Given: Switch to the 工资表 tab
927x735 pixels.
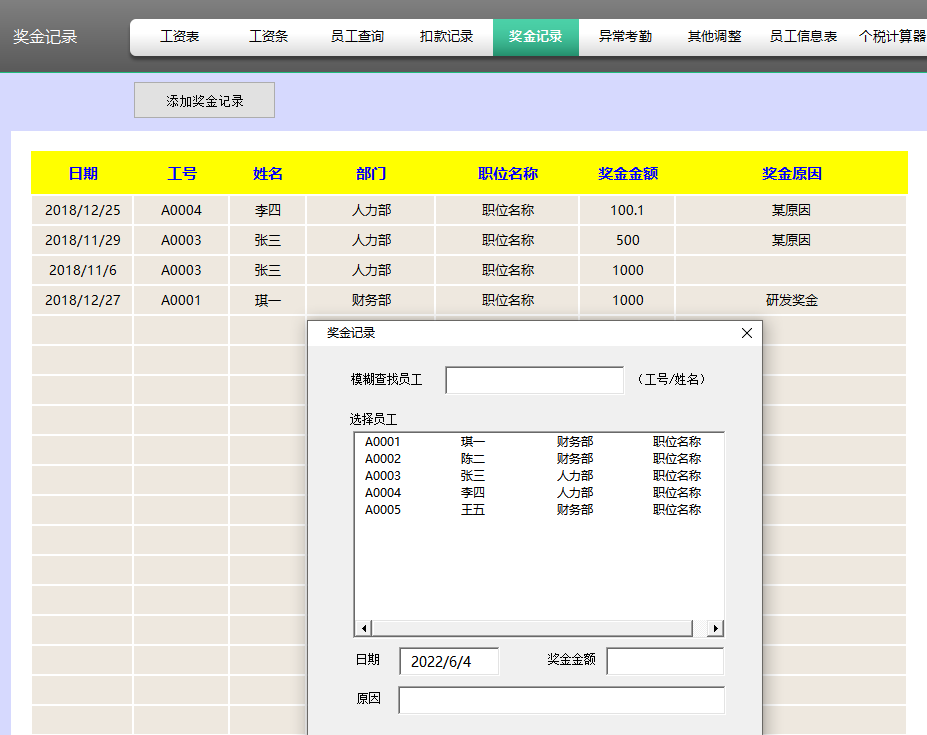Looking at the screenshot, I should [179, 34].
